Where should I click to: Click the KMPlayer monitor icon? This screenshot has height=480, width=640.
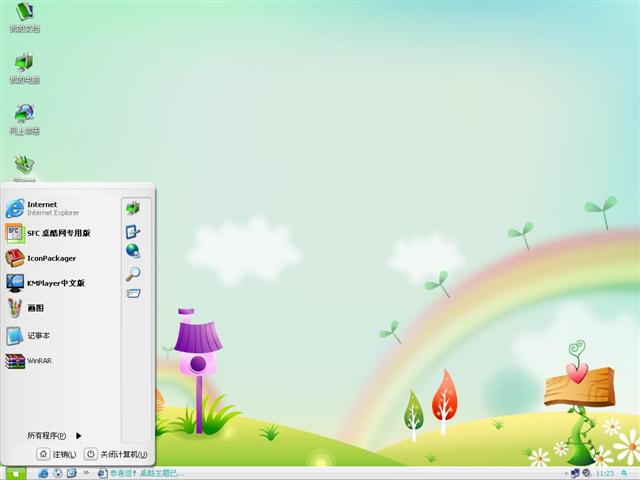click(x=15, y=283)
